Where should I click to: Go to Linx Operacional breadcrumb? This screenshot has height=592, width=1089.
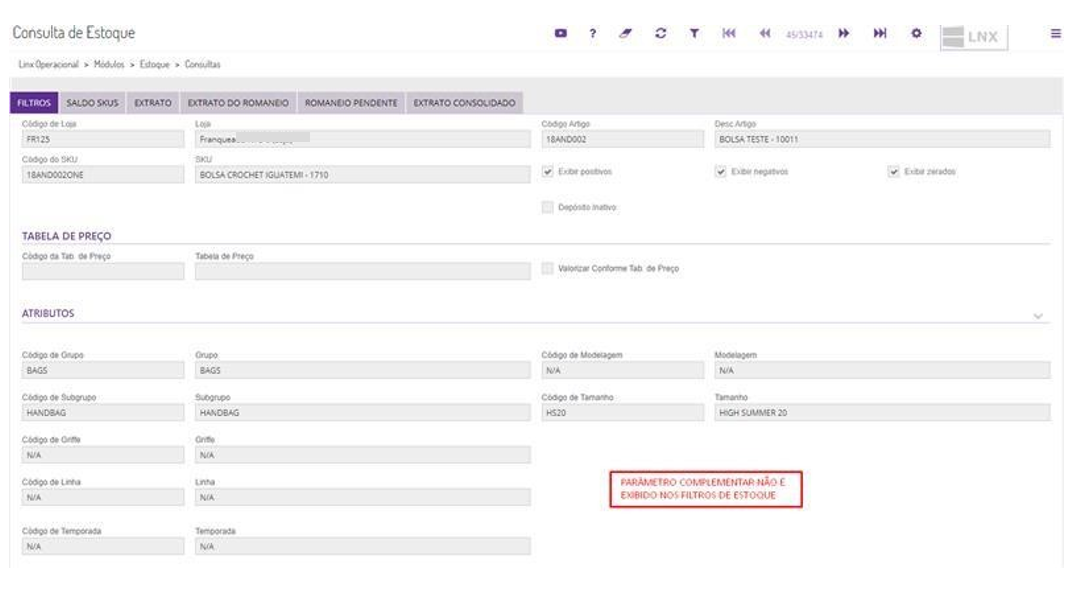pos(49,65)
